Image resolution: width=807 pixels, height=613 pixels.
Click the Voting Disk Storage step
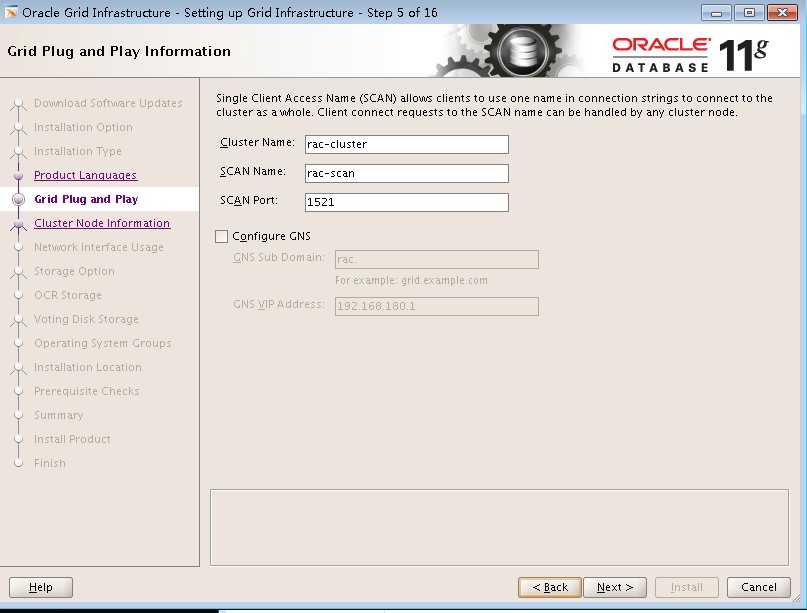point(86,319)
